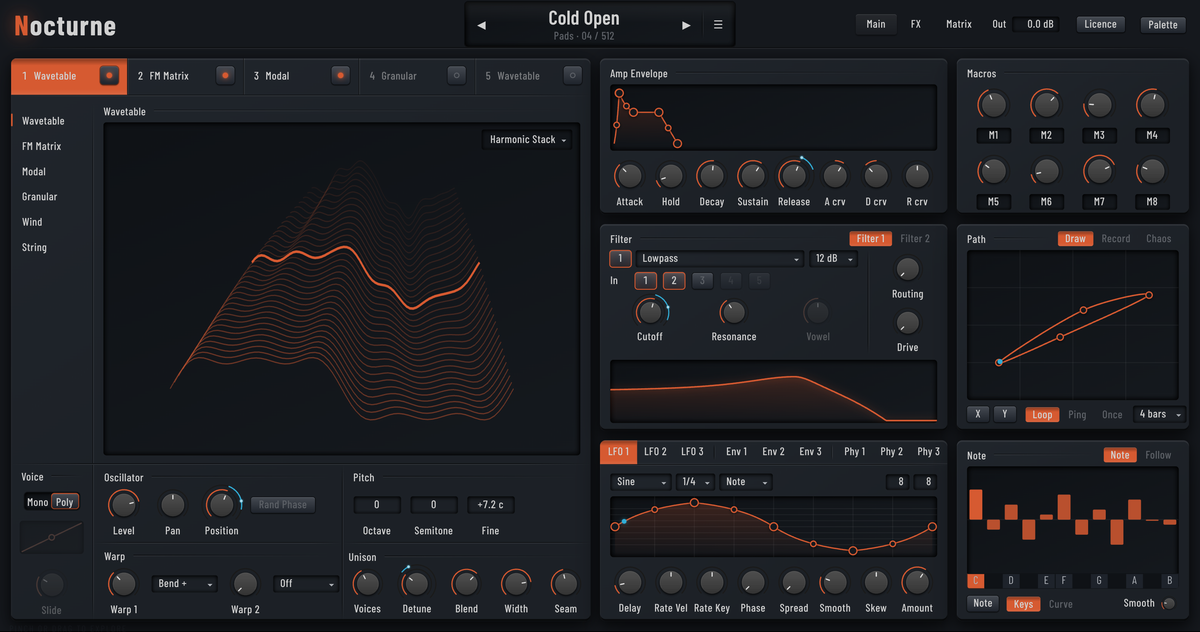Screen dimensions: 1200x632
Task: Click the Warp 1 knob
Action: click(123, 583)
